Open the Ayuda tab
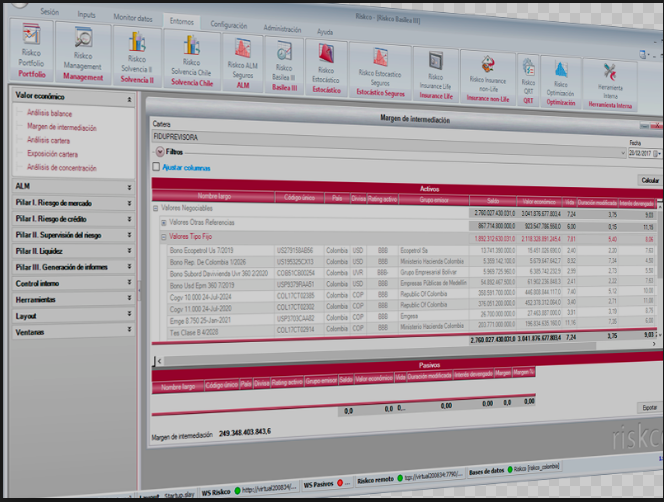664x502 pixels. coord(325,32)
